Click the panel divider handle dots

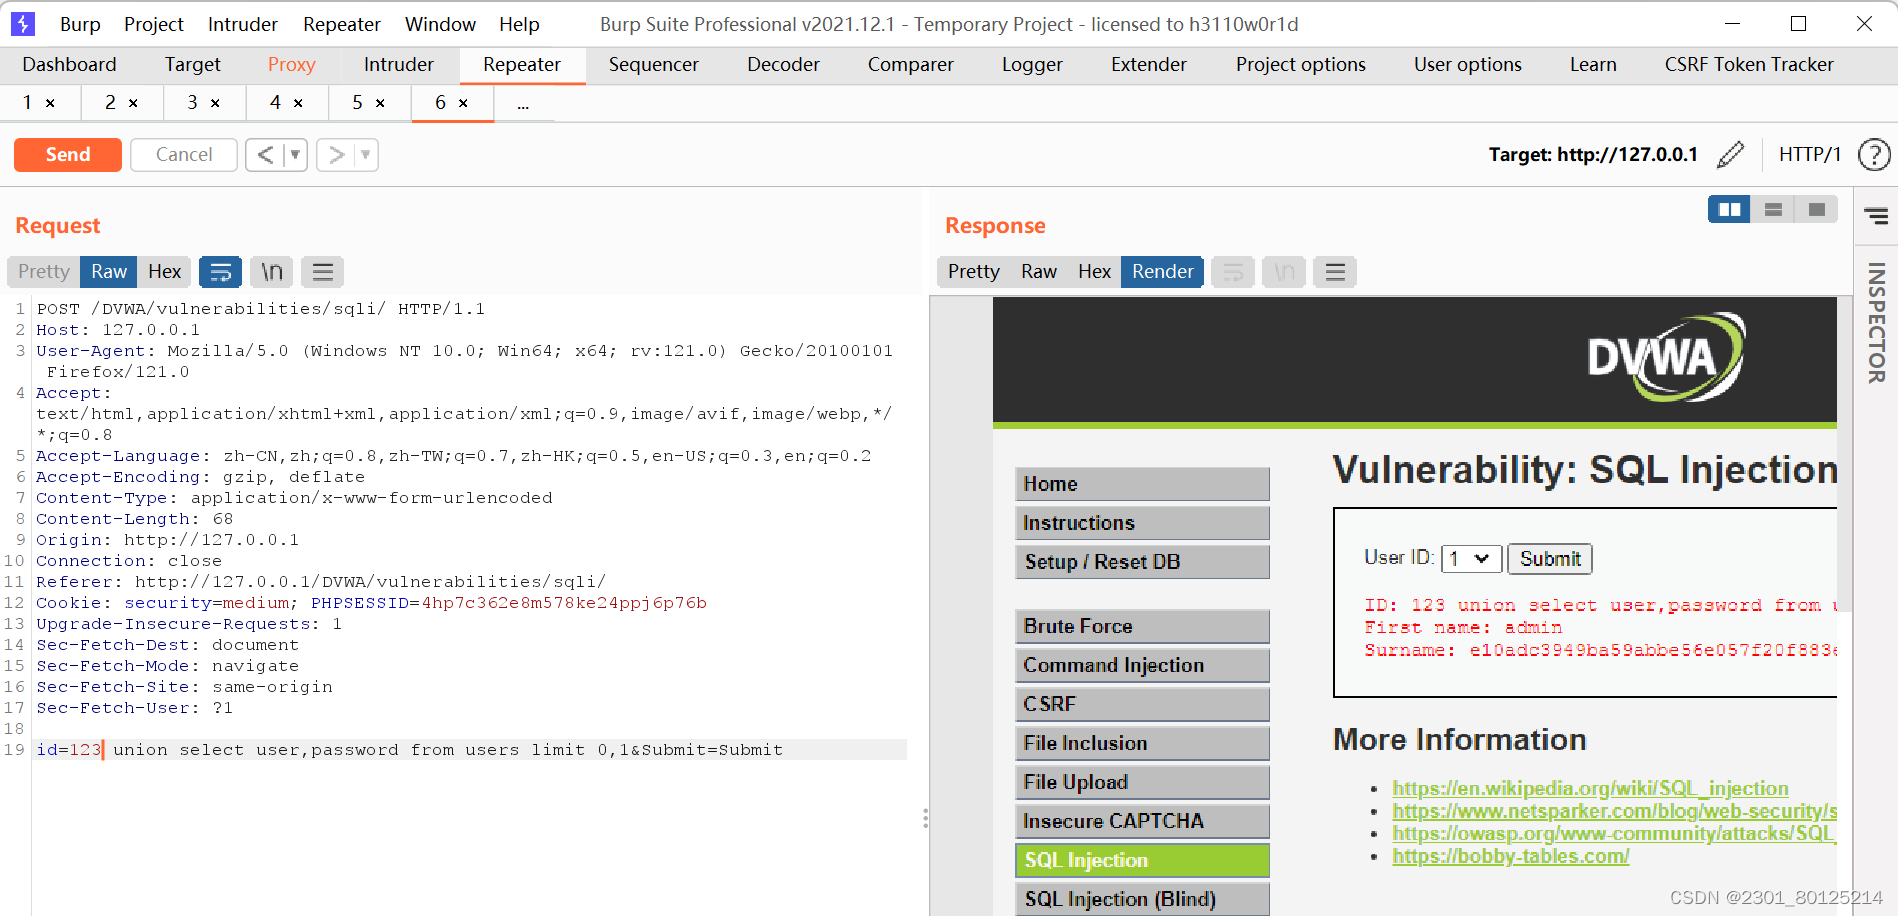point(925,818)
